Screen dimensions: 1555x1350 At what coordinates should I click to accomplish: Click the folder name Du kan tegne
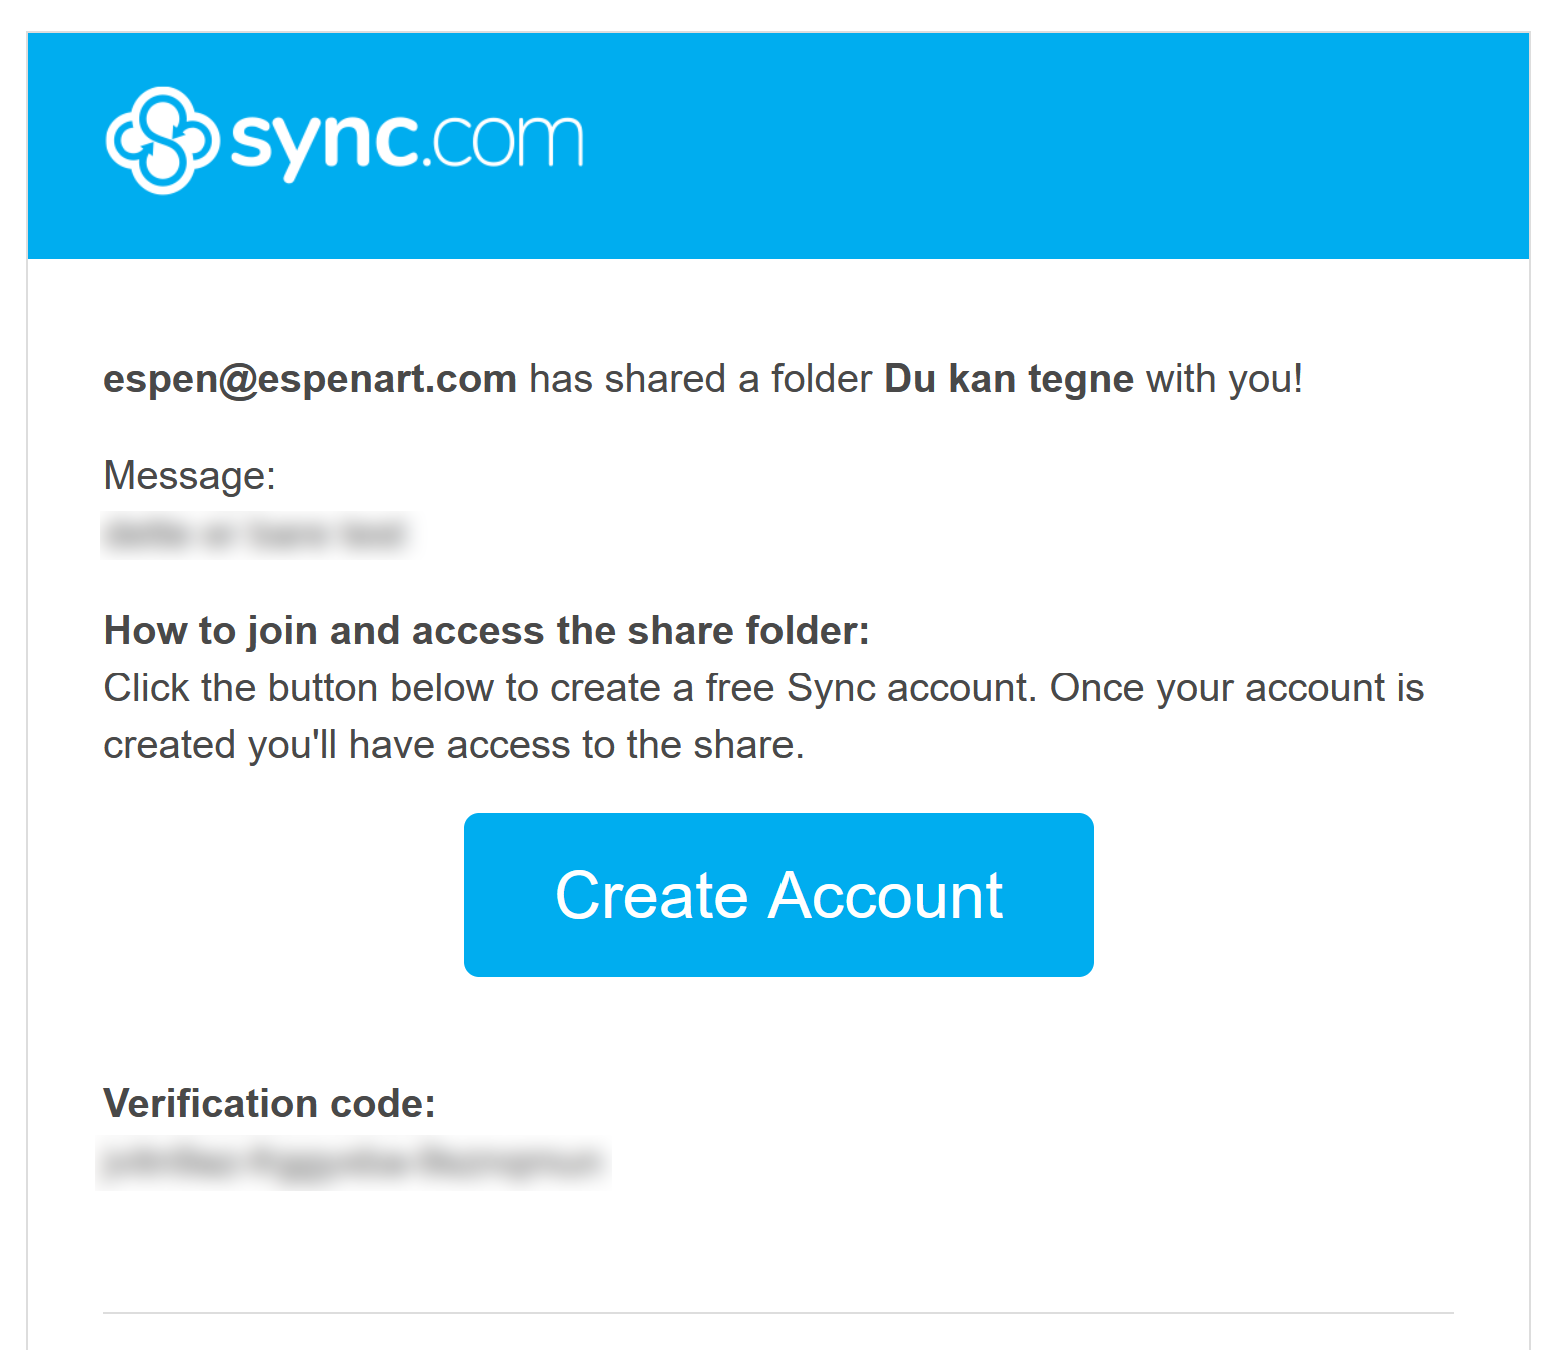[1009, 380]
